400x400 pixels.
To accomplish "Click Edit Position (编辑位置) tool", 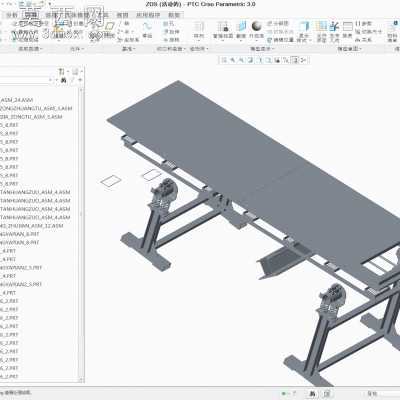I will [x=280, y=40].
